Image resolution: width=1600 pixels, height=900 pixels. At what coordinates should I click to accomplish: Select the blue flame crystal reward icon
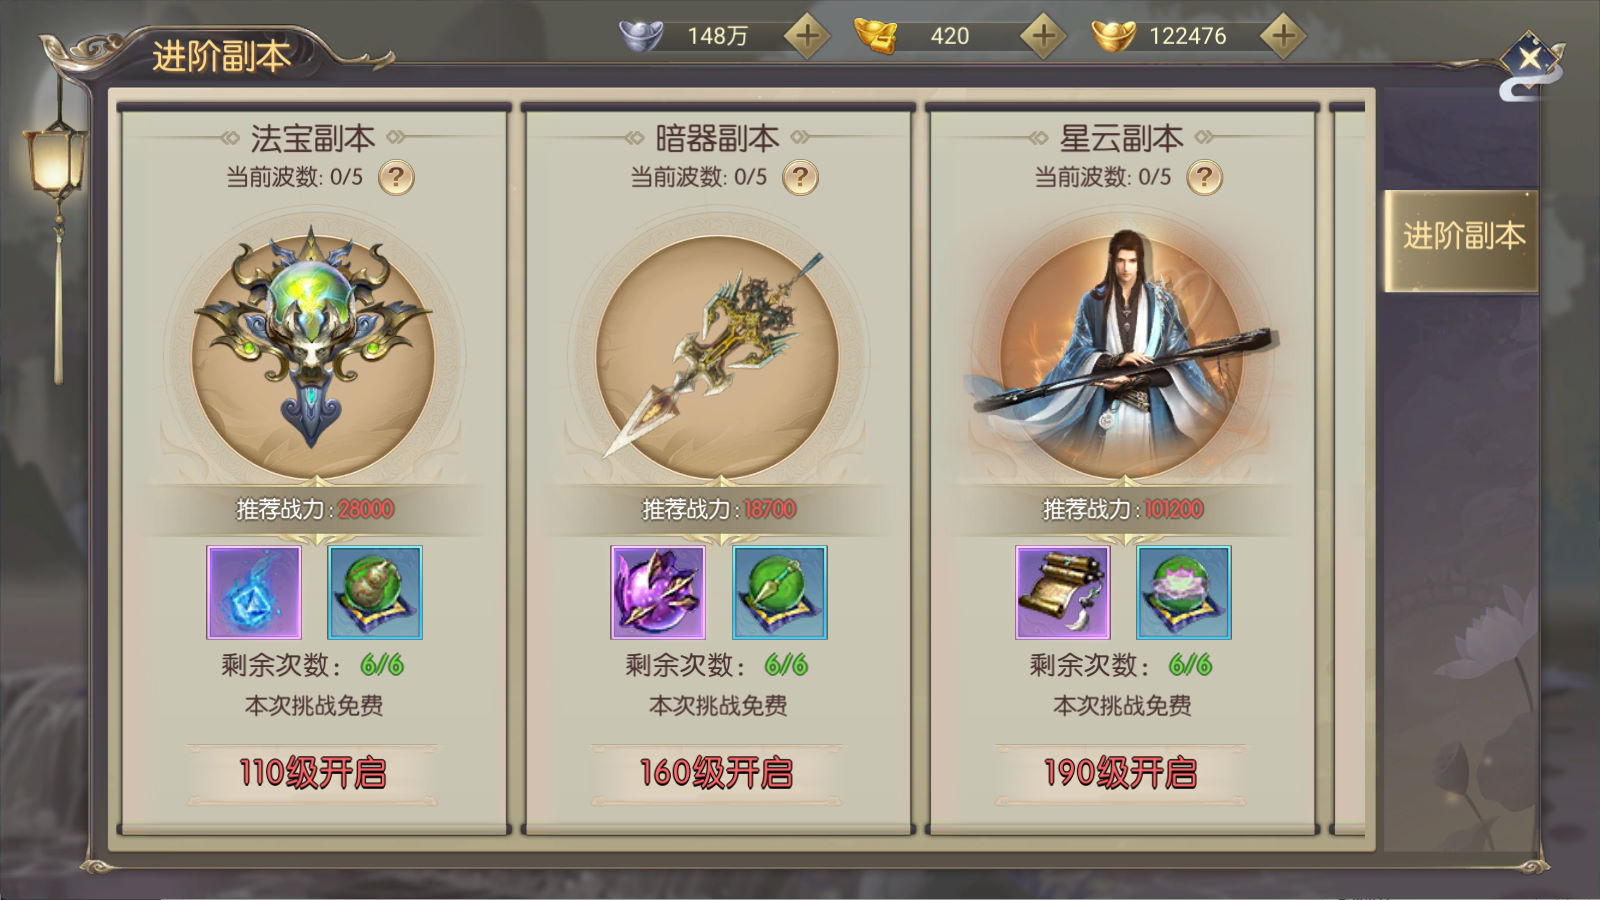254,592
